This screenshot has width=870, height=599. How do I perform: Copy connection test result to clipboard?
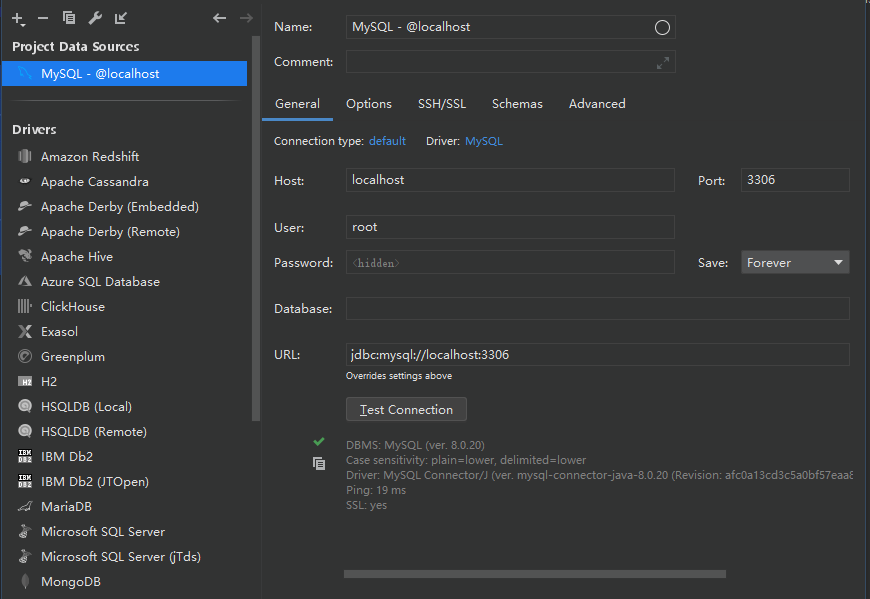tap(319, 464)
